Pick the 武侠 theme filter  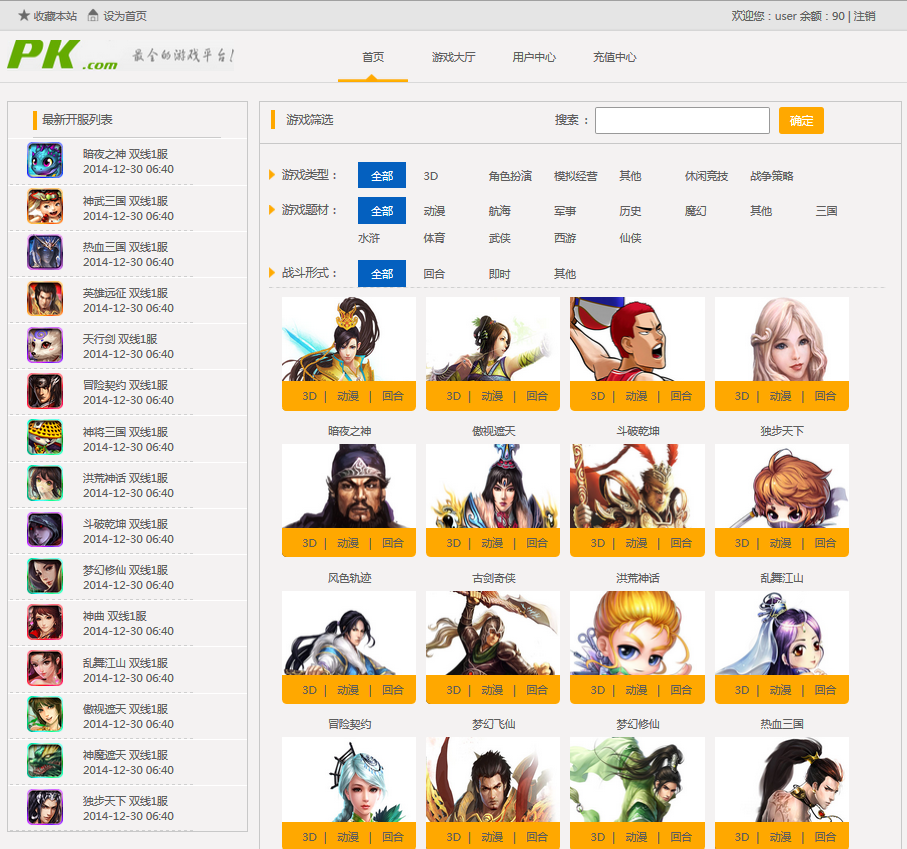pyautogui.click(x=500, y=238)
